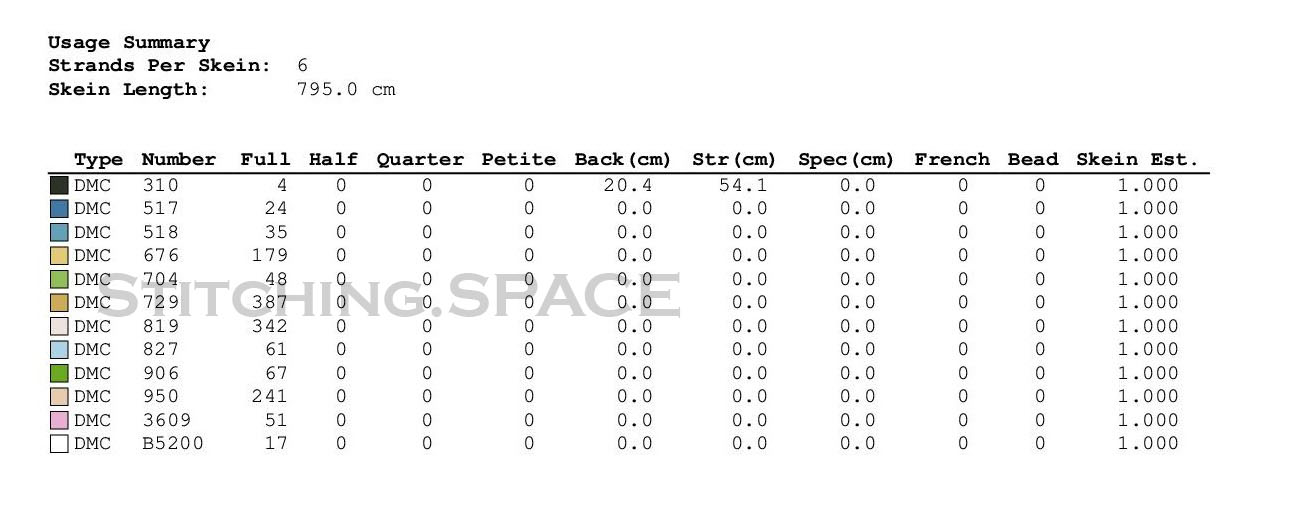Screen dimensions: 1309x527
Task: Click the 795.0 cm skein length value
Action: click(x=346, y=90)
